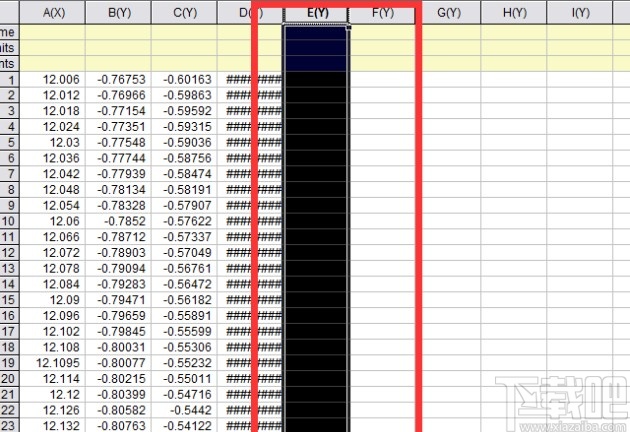The width and height of the screenshot is (630, 432).
Task: Click cell with value 12.012
Action: click(x=53, y=95)
